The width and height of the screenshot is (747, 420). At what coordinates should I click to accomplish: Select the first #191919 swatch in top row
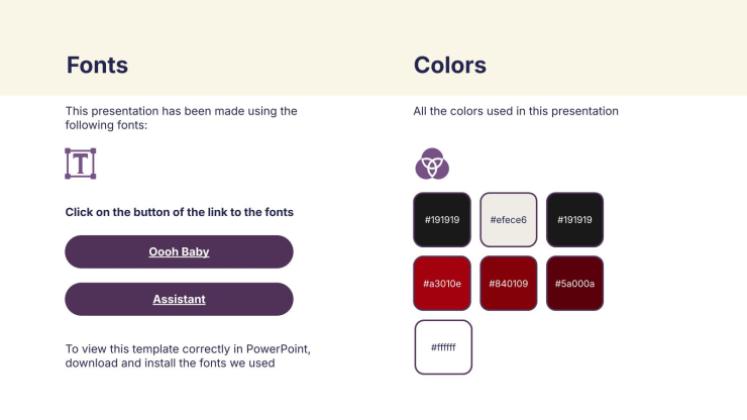tap(441, 219)
